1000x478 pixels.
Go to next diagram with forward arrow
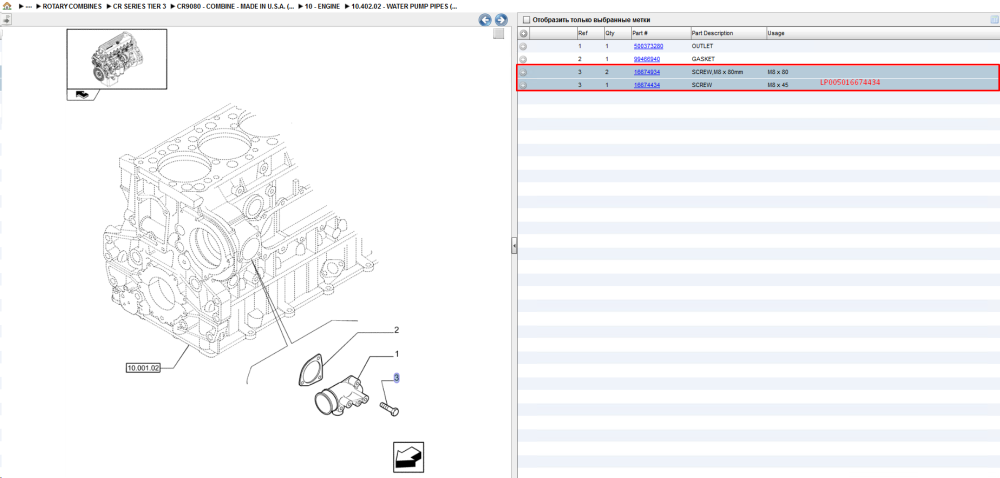point(501,20)
